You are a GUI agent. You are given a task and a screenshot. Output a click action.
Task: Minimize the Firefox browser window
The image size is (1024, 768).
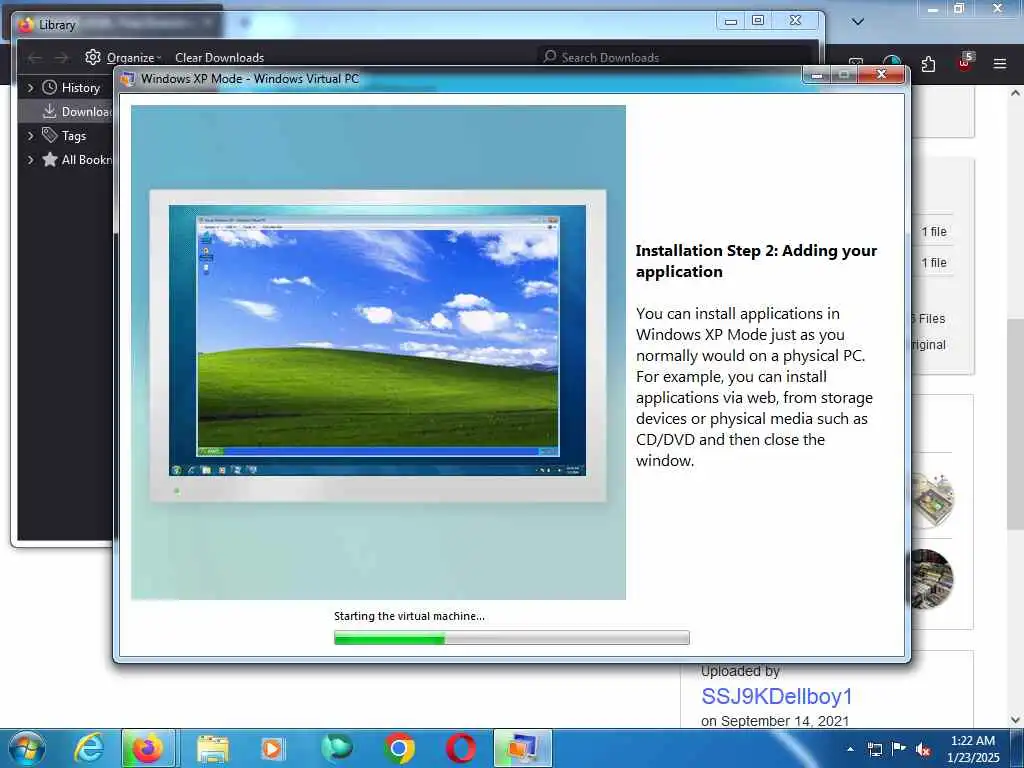coord(933,9)
